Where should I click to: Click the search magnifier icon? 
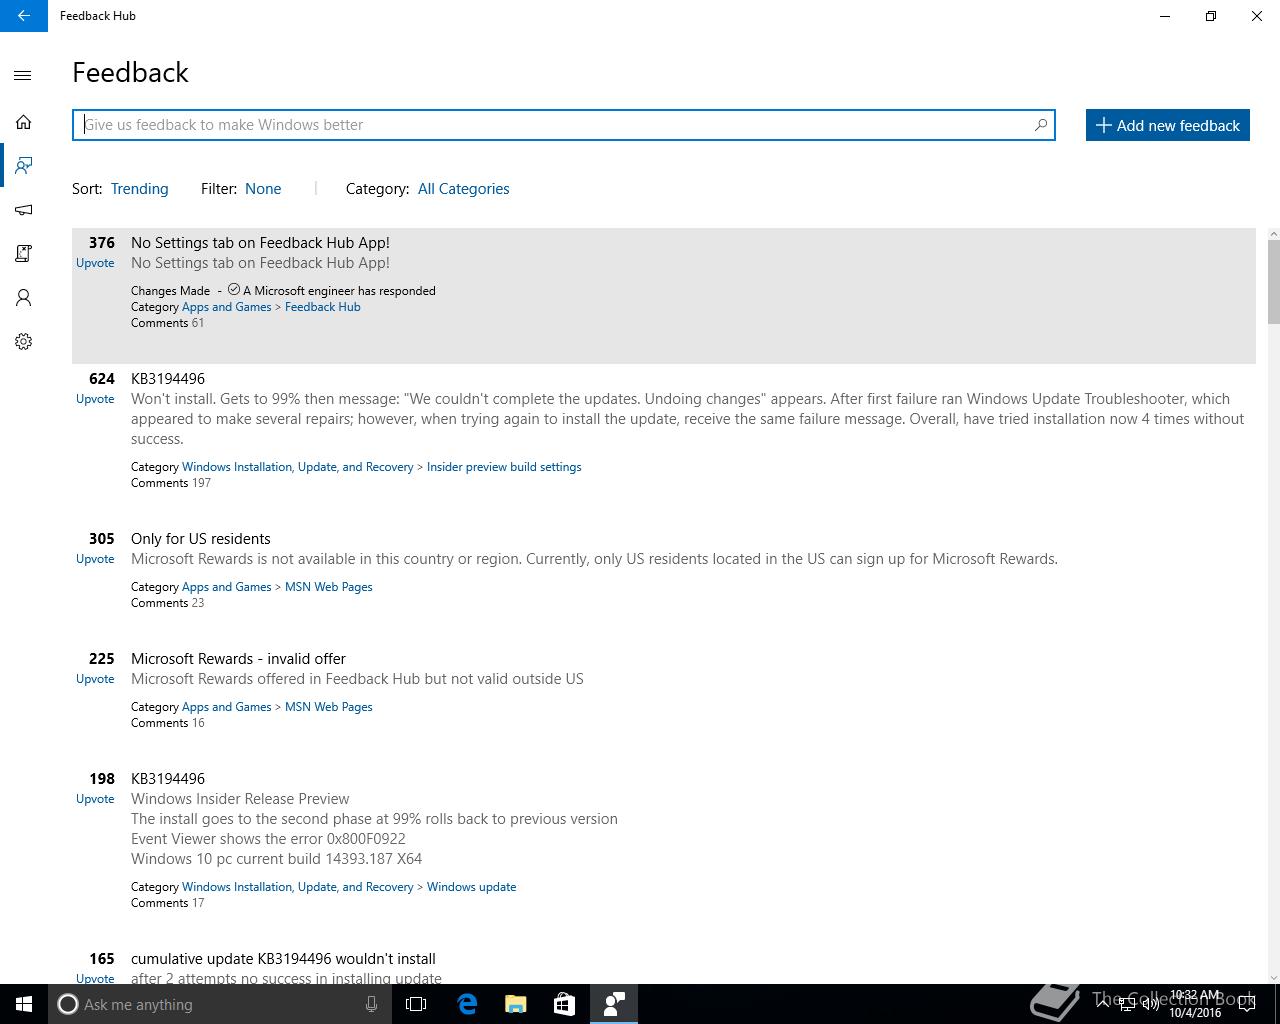point(1040,125)
